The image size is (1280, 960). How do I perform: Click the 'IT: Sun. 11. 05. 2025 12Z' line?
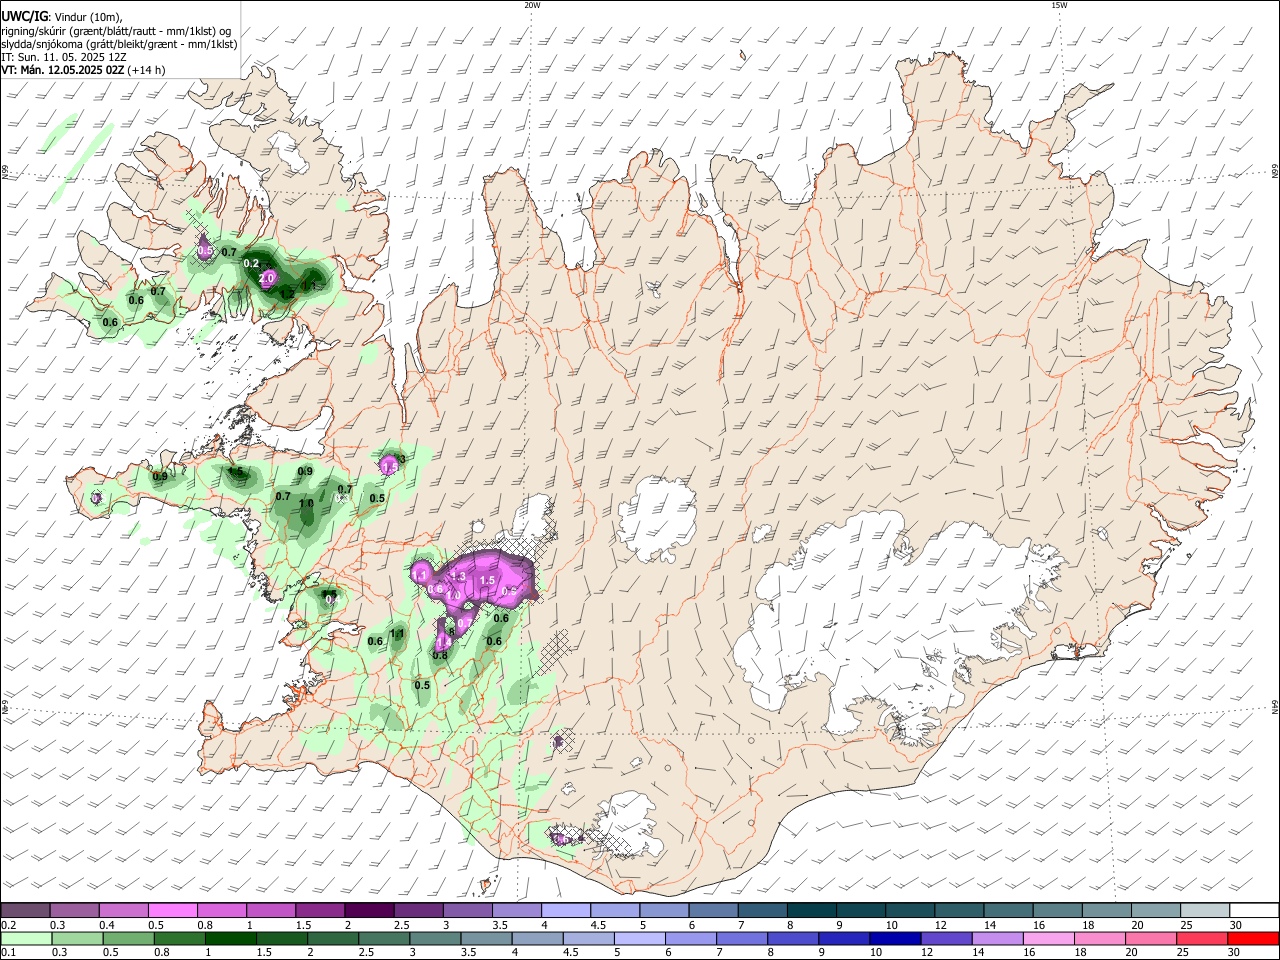pos(64,57)
